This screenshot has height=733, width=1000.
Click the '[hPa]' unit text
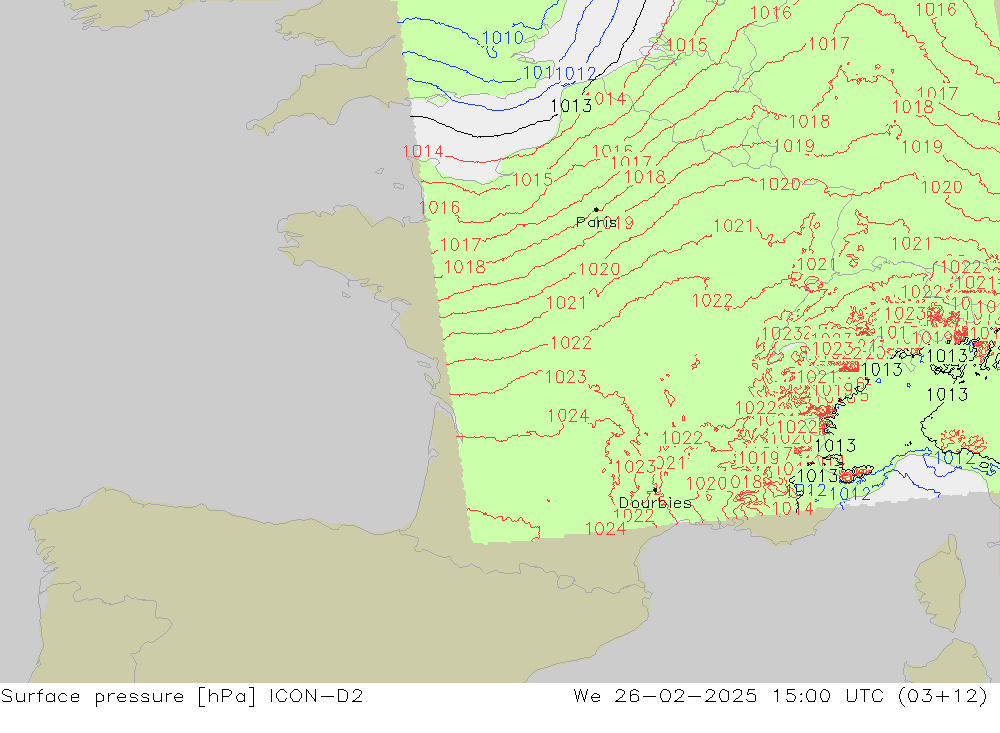pyautogui.click(x=229, y=696)
